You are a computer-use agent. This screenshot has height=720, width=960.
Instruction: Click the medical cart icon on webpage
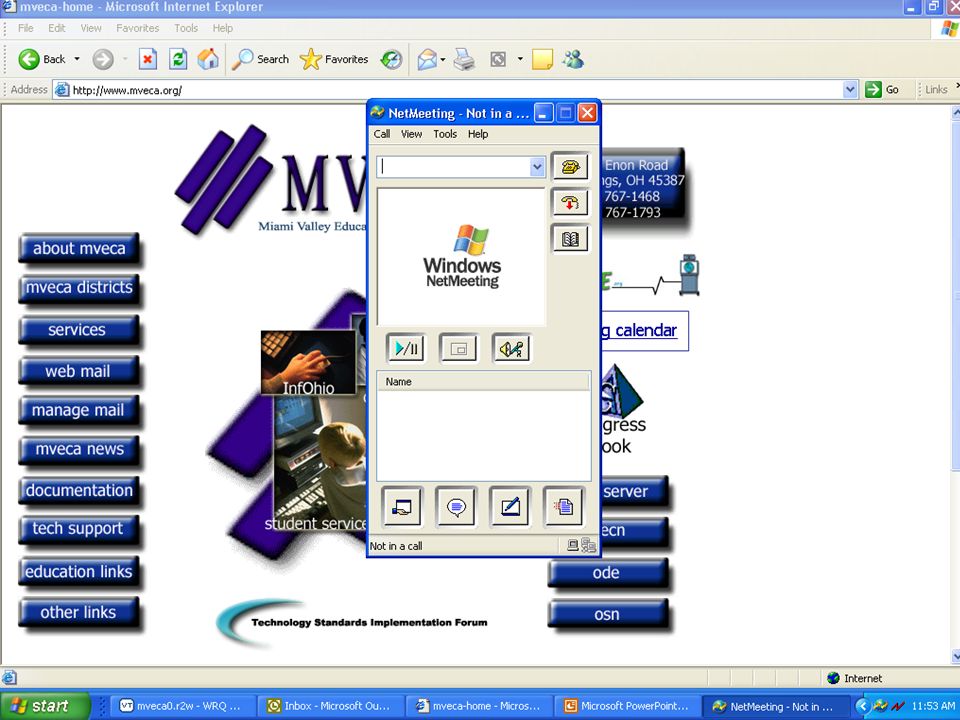point(690,275)
